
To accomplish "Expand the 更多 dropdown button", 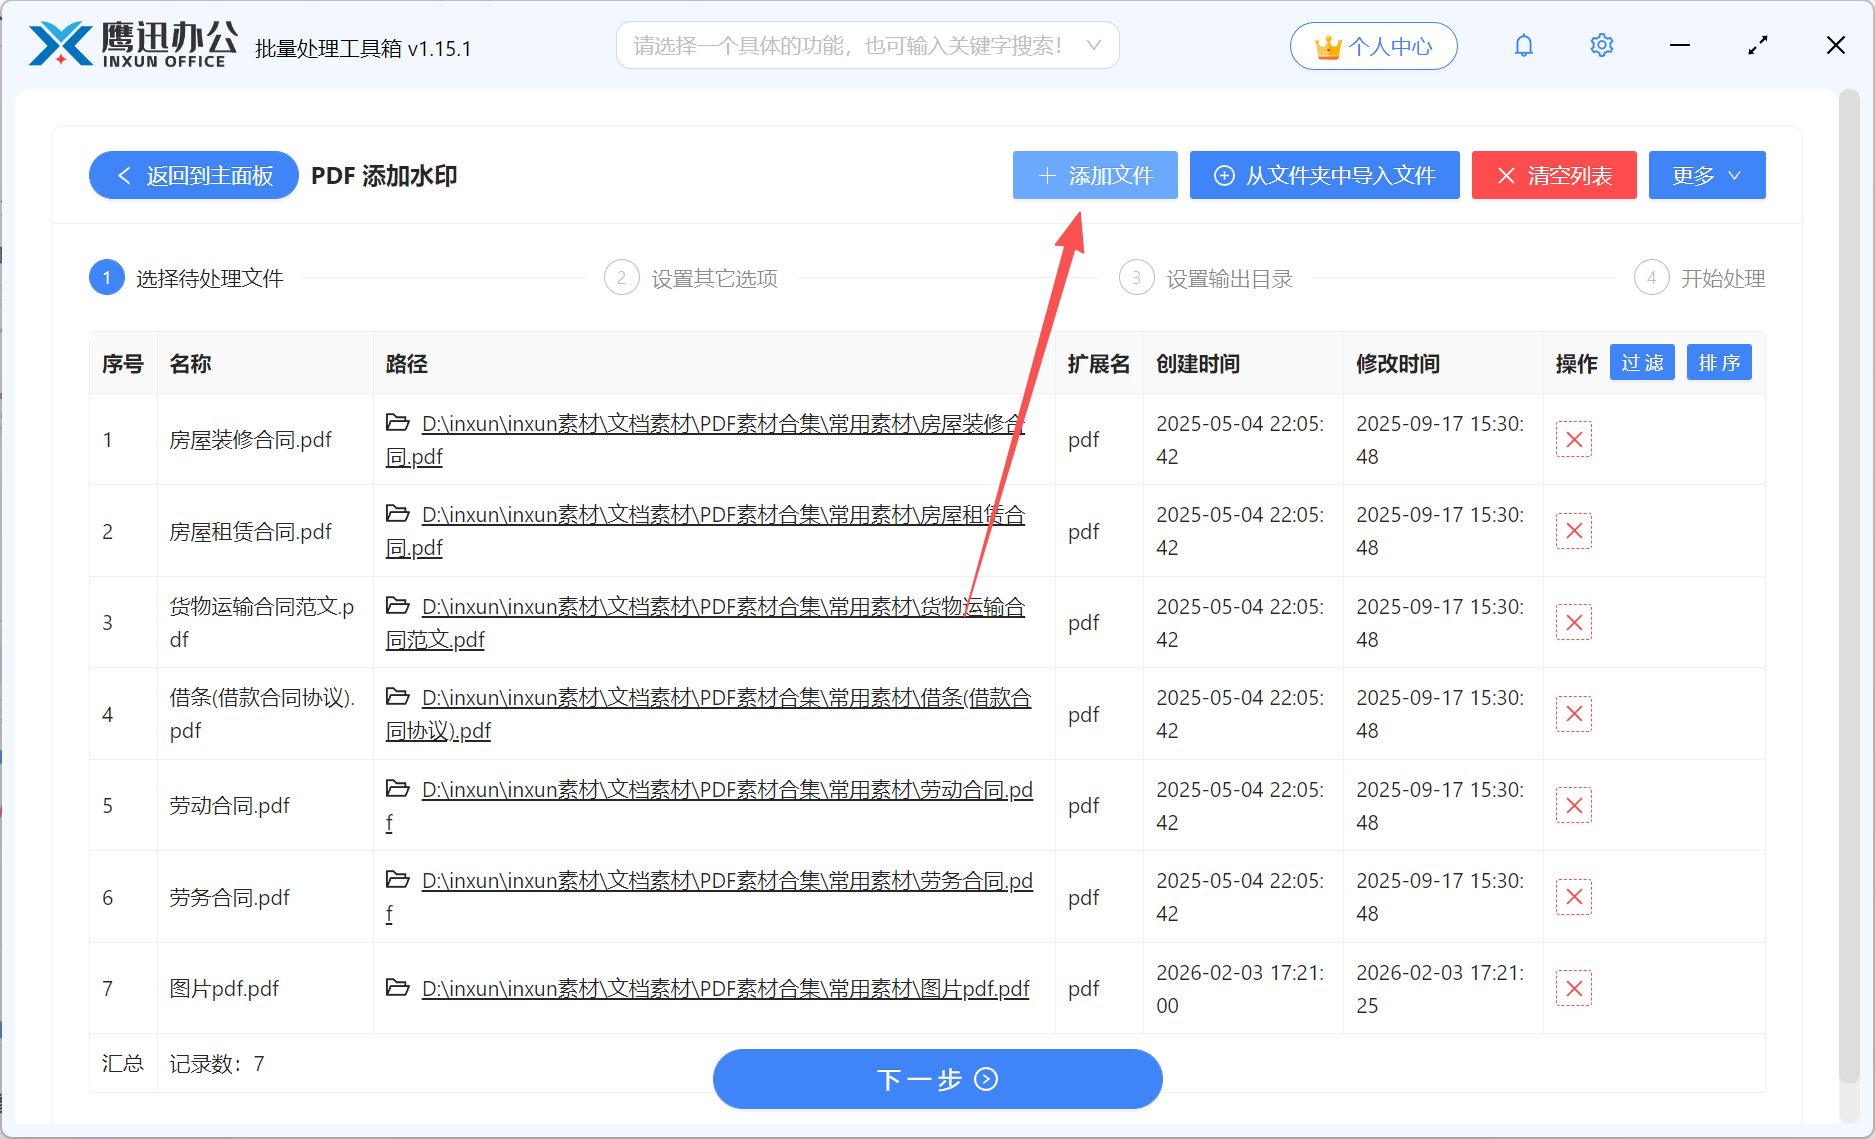I will click(x=1707, y=175).
